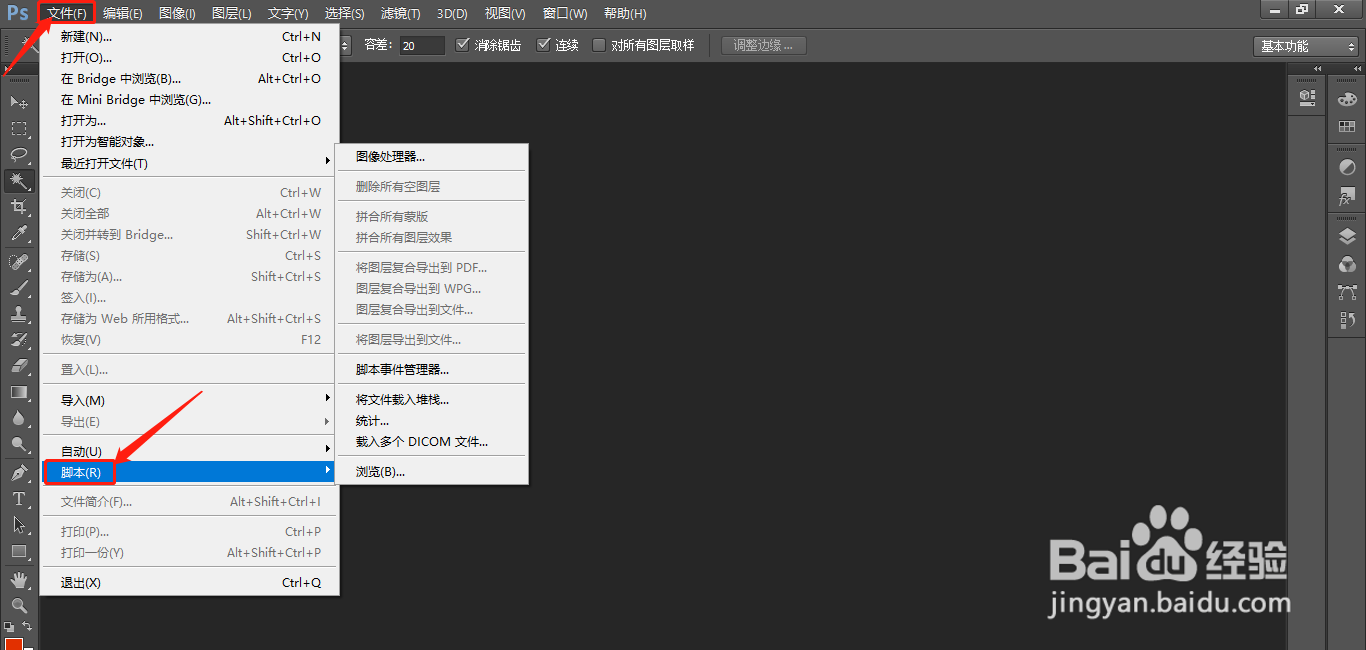This screenshot has height=650, width=1366.
Task: Select the Lasso tool
Action: pyautogui.click(x=19, y=155)
